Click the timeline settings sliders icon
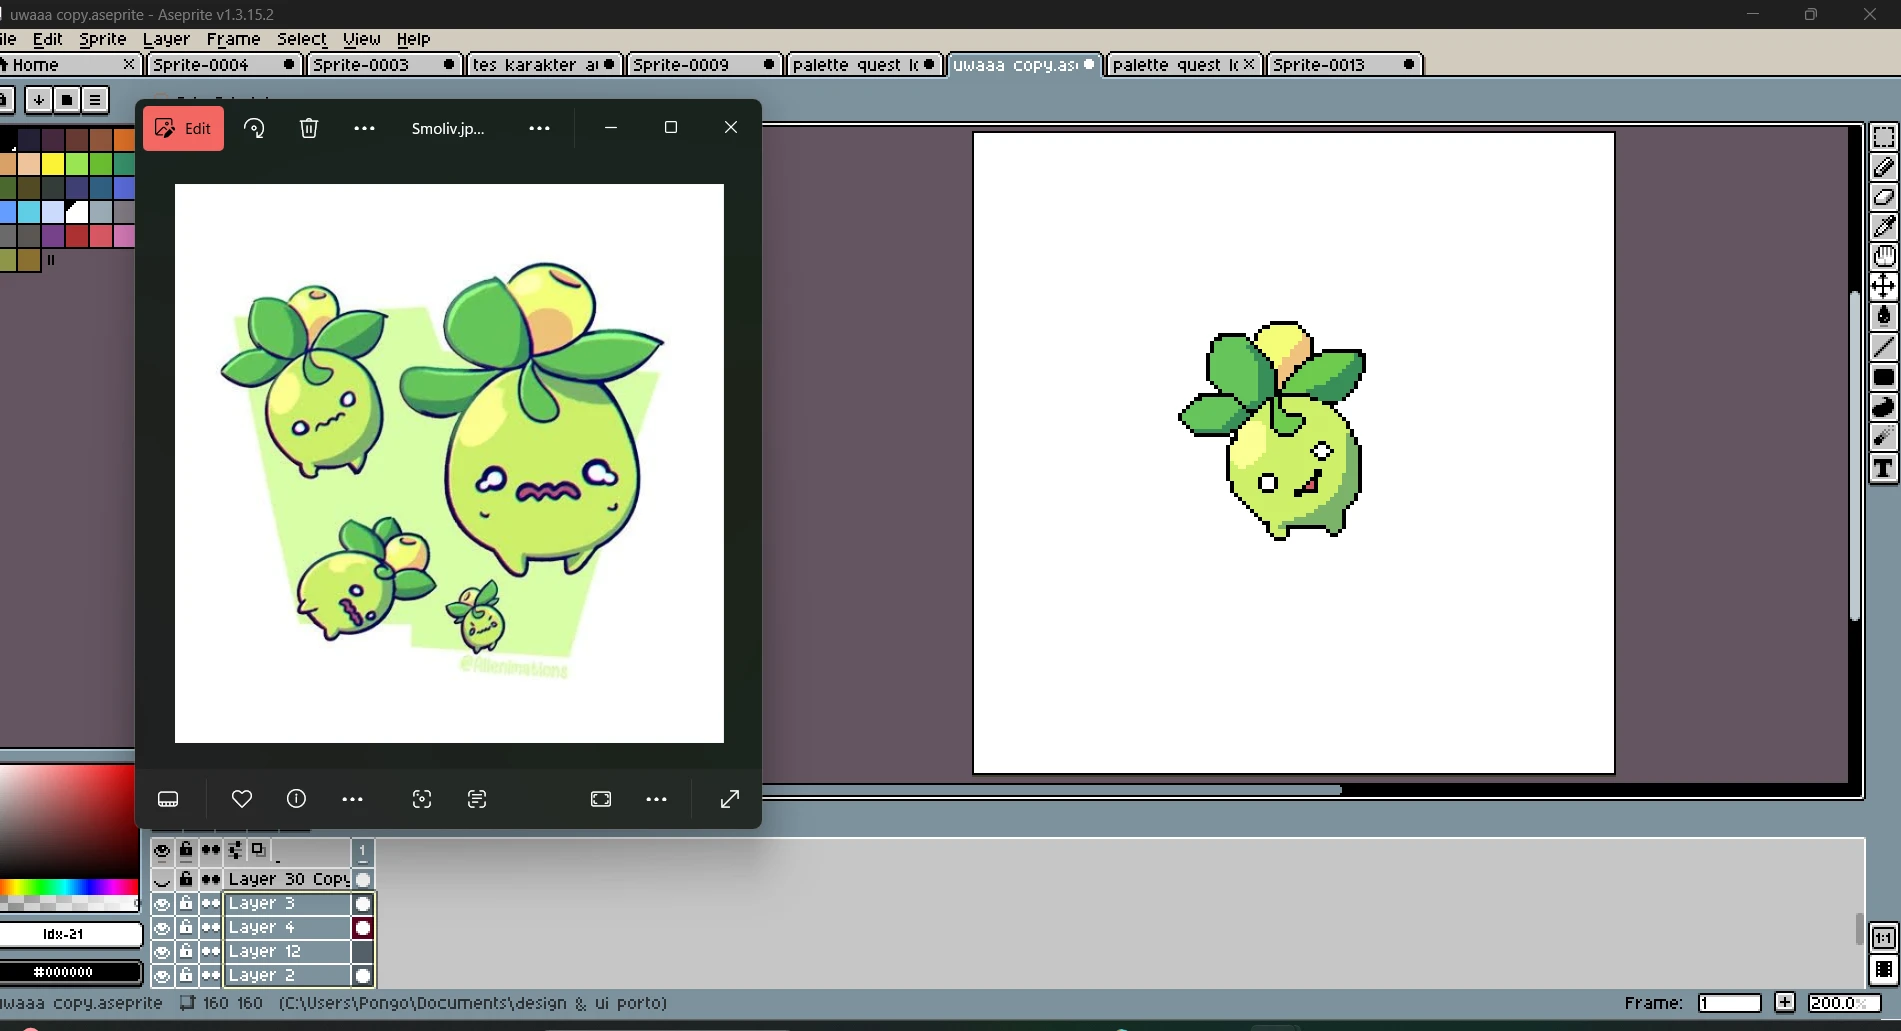 [x=235, y=850]
